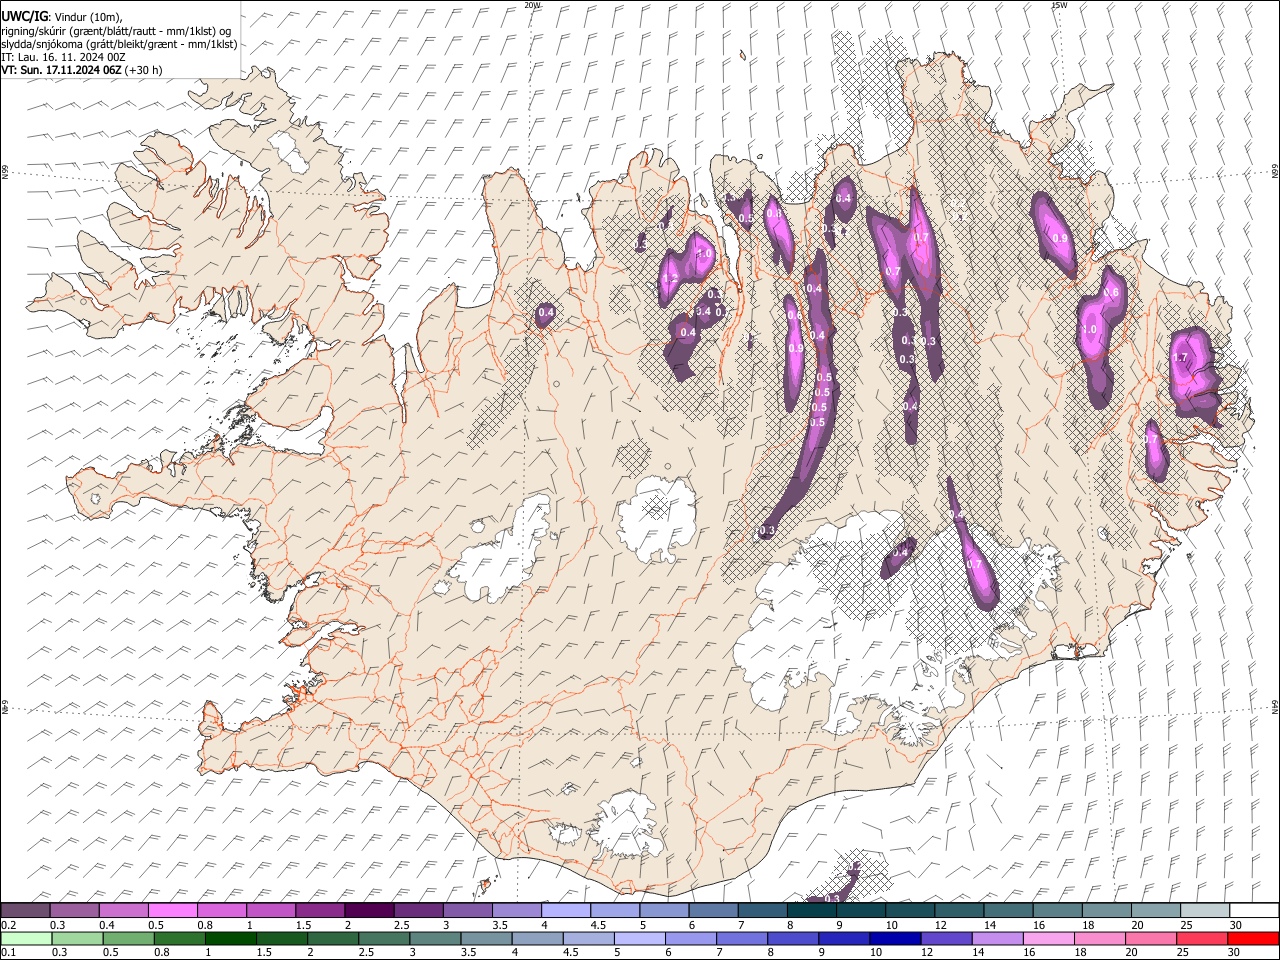The image size is (1280, 960).
Task: Click the '0.6' precipitation value in the east
Action: [1110, 292]
